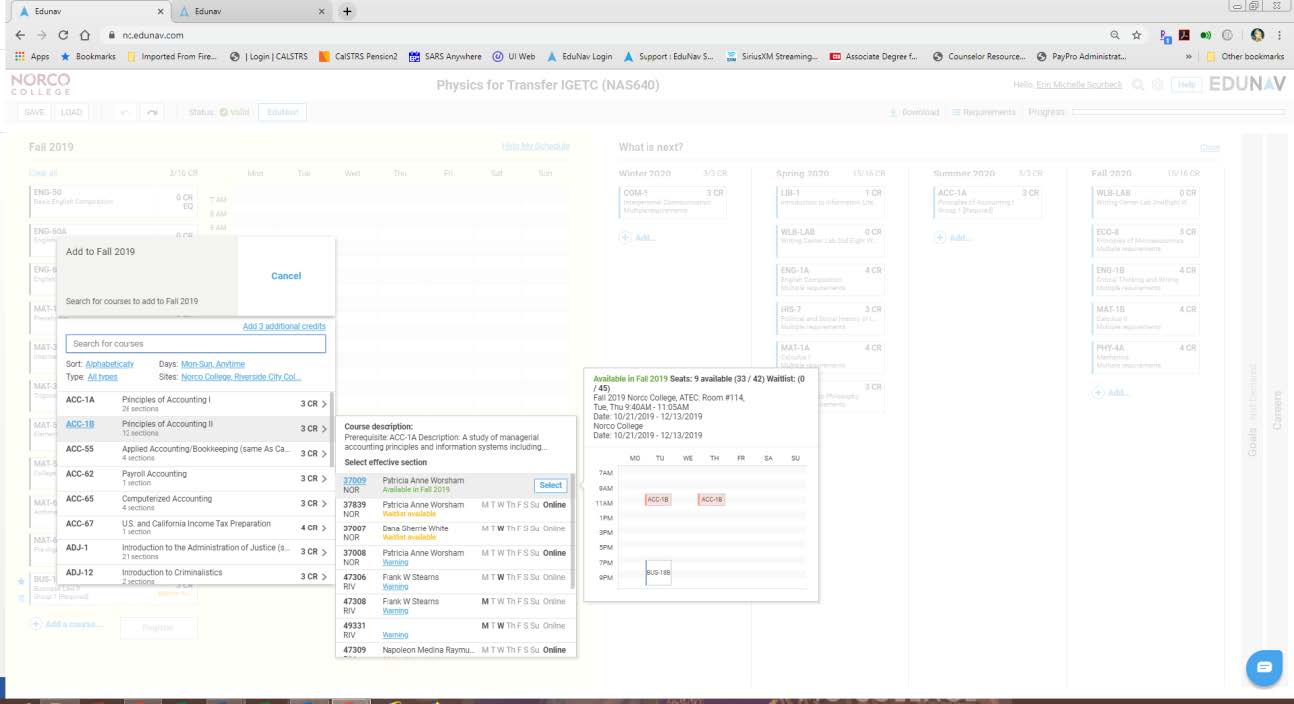Open new browser tab with plus icon

pyautogui.click(x=347, y=11)
